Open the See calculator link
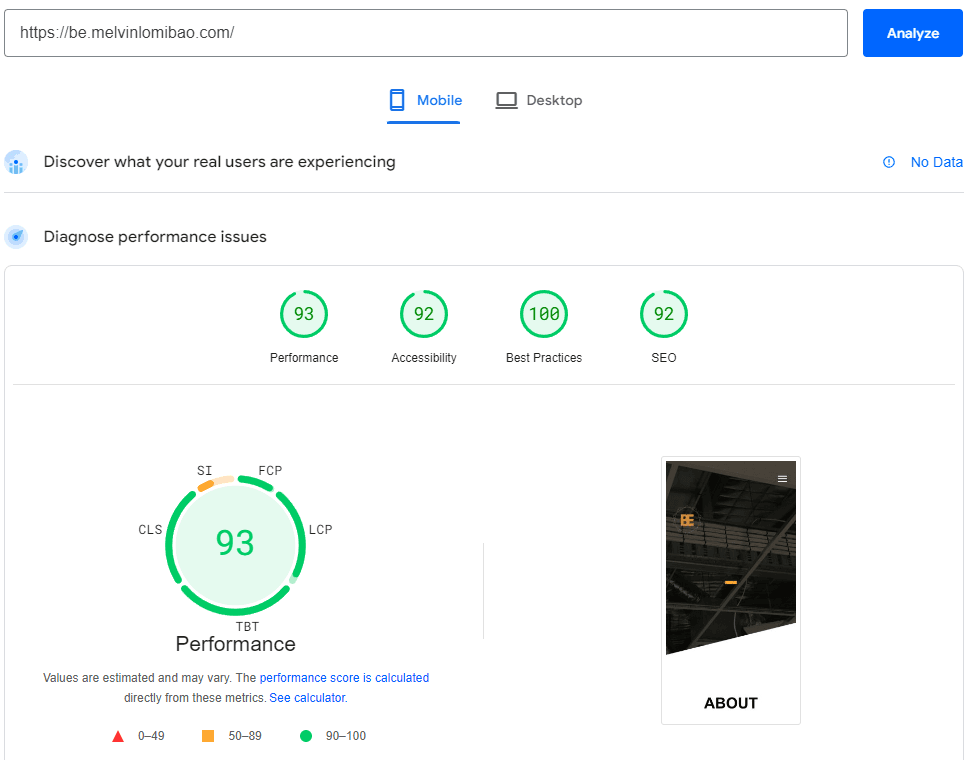Image resolution: width=972 pixels, height=760 pixels. click(307, 697)
